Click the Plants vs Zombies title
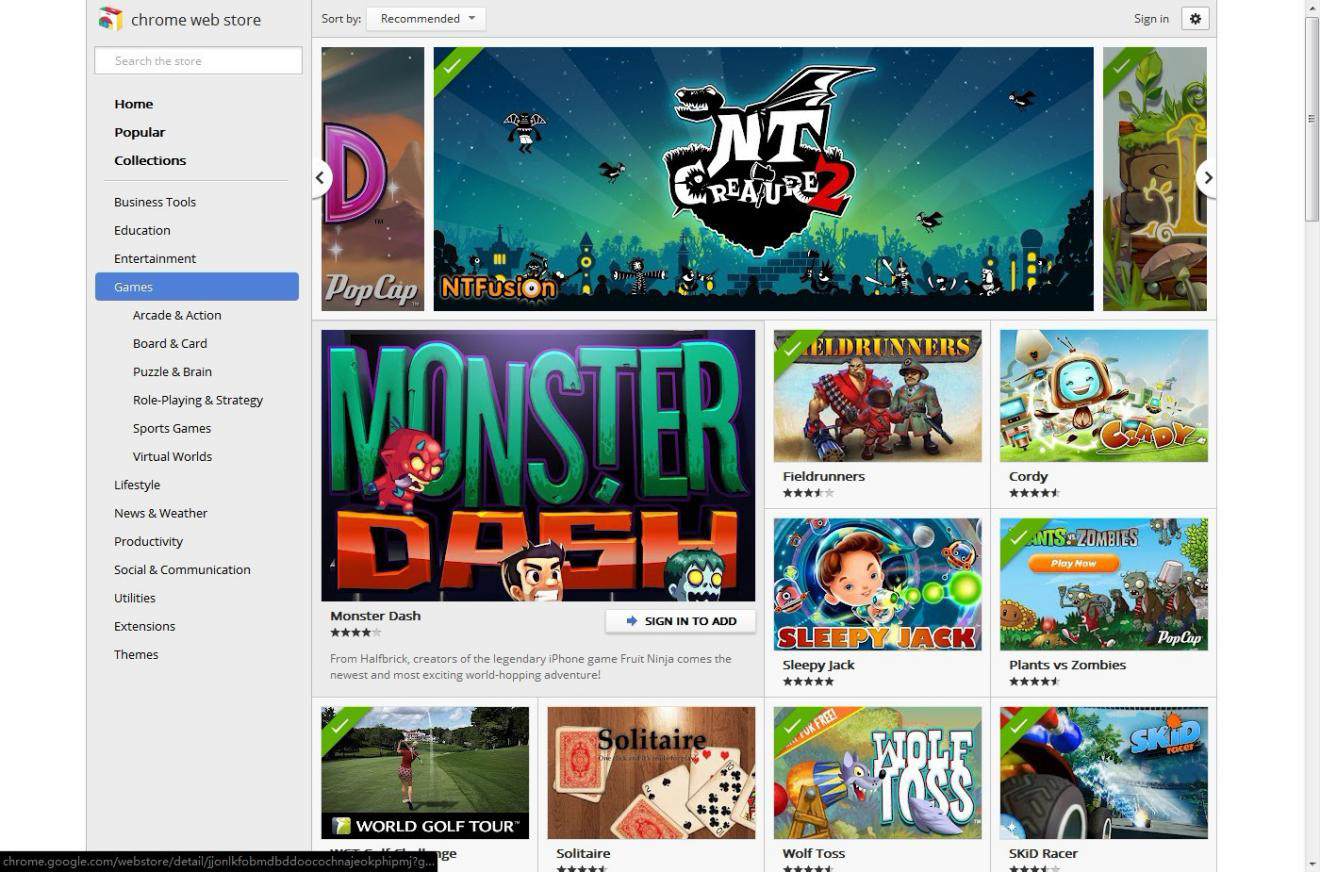The image size is (1320, 872). pos(1068,665)
